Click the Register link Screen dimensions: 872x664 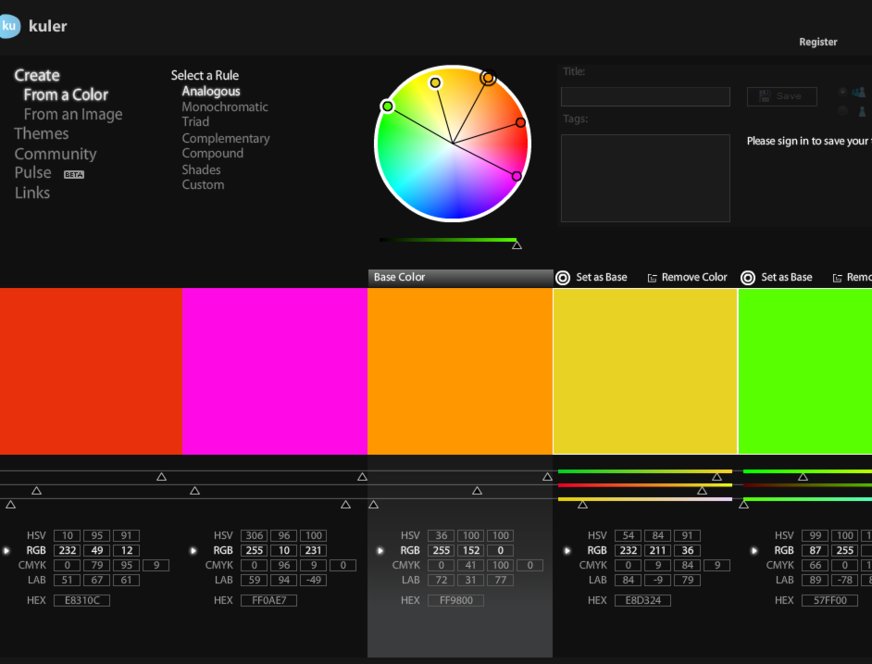coord(817,42)
